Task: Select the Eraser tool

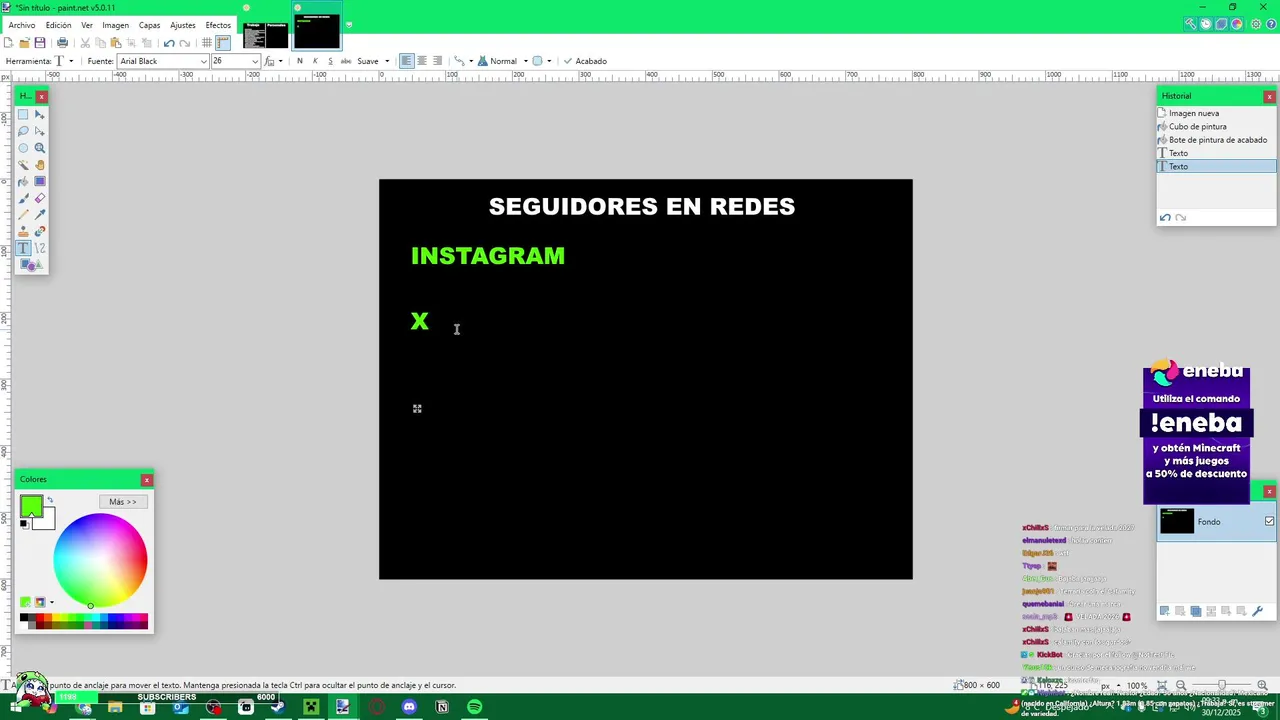Action: 40,198
